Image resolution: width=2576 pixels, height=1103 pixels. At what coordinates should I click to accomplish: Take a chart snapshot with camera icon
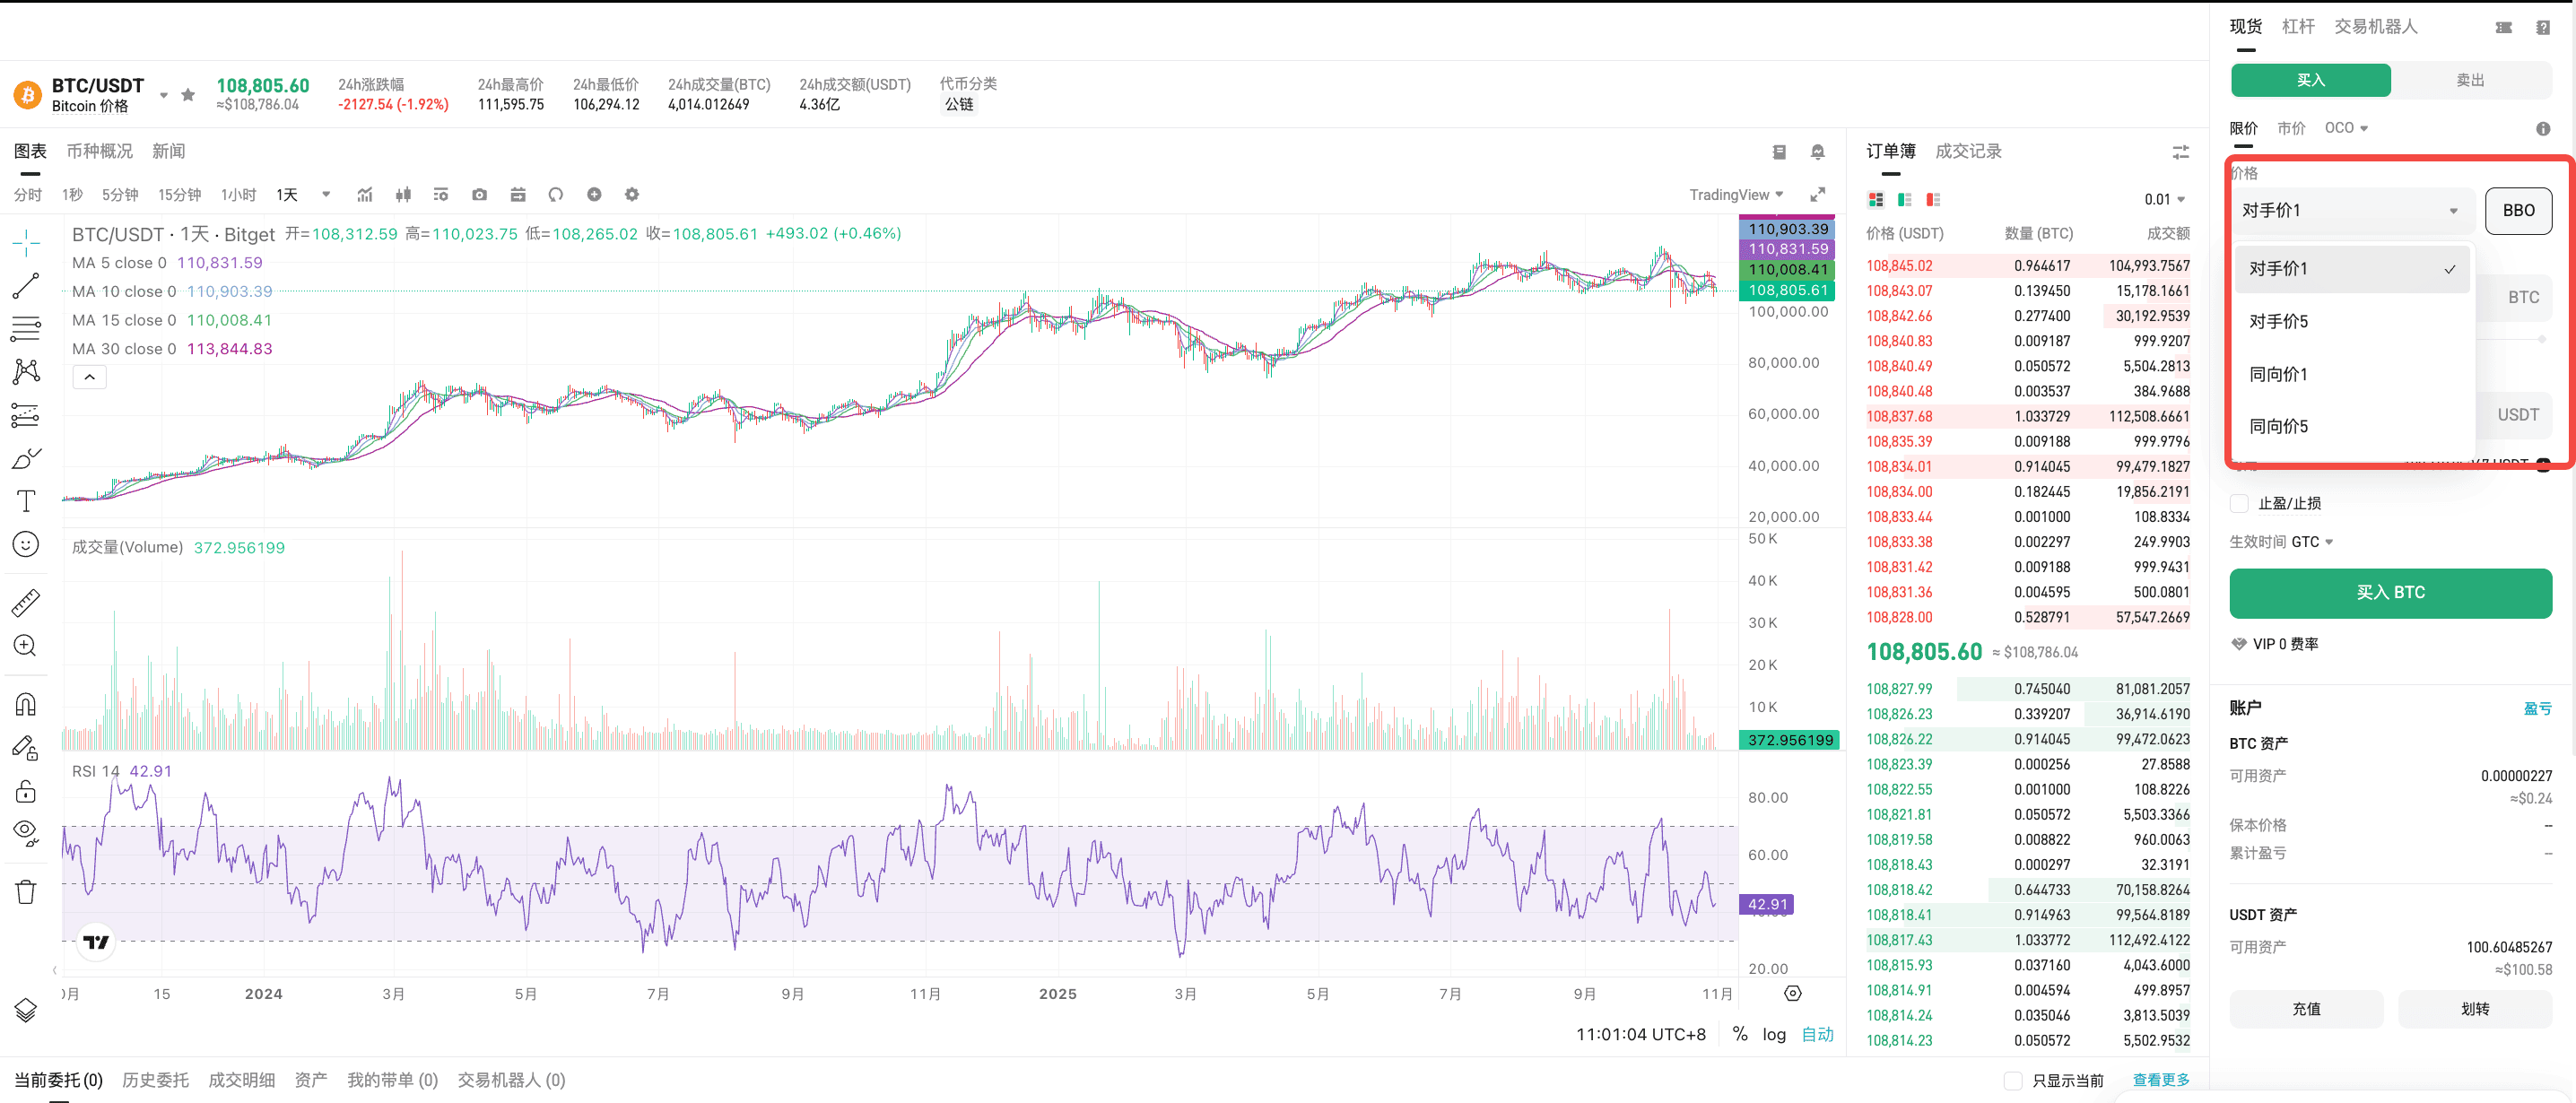(x=480, y=195)
